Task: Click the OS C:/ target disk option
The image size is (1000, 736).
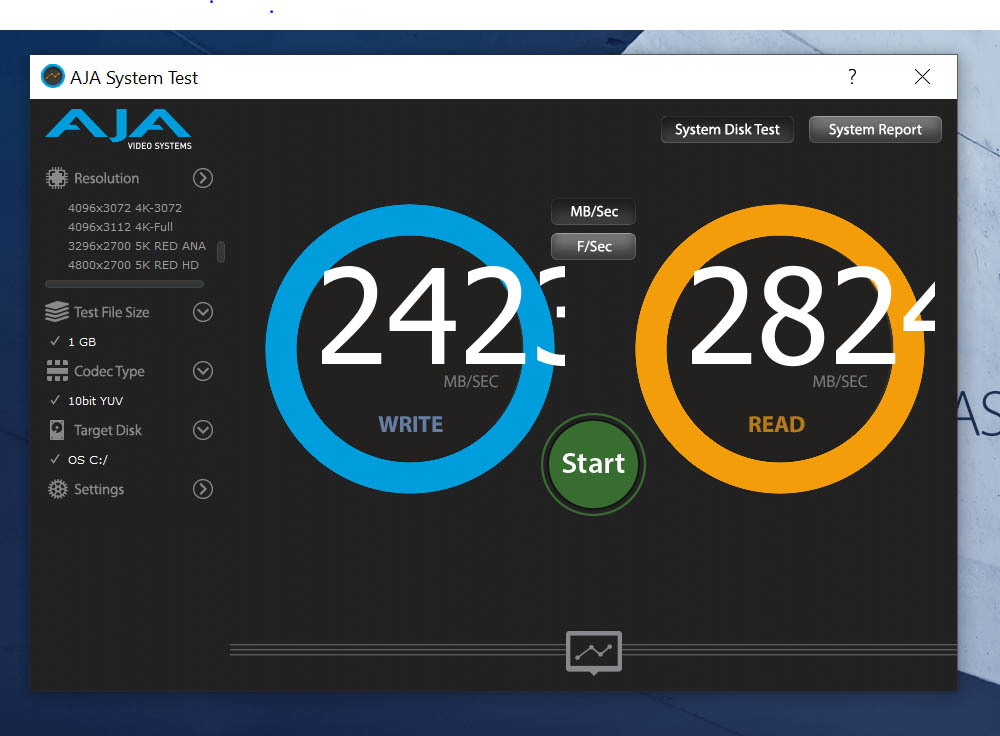Action: 88,460
